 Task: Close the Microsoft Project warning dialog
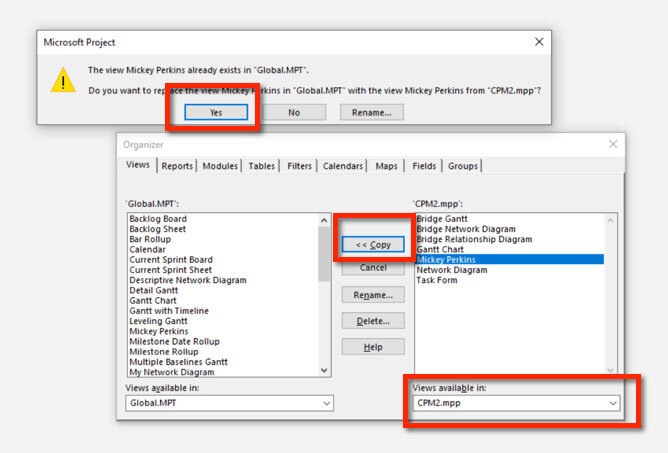539,42
